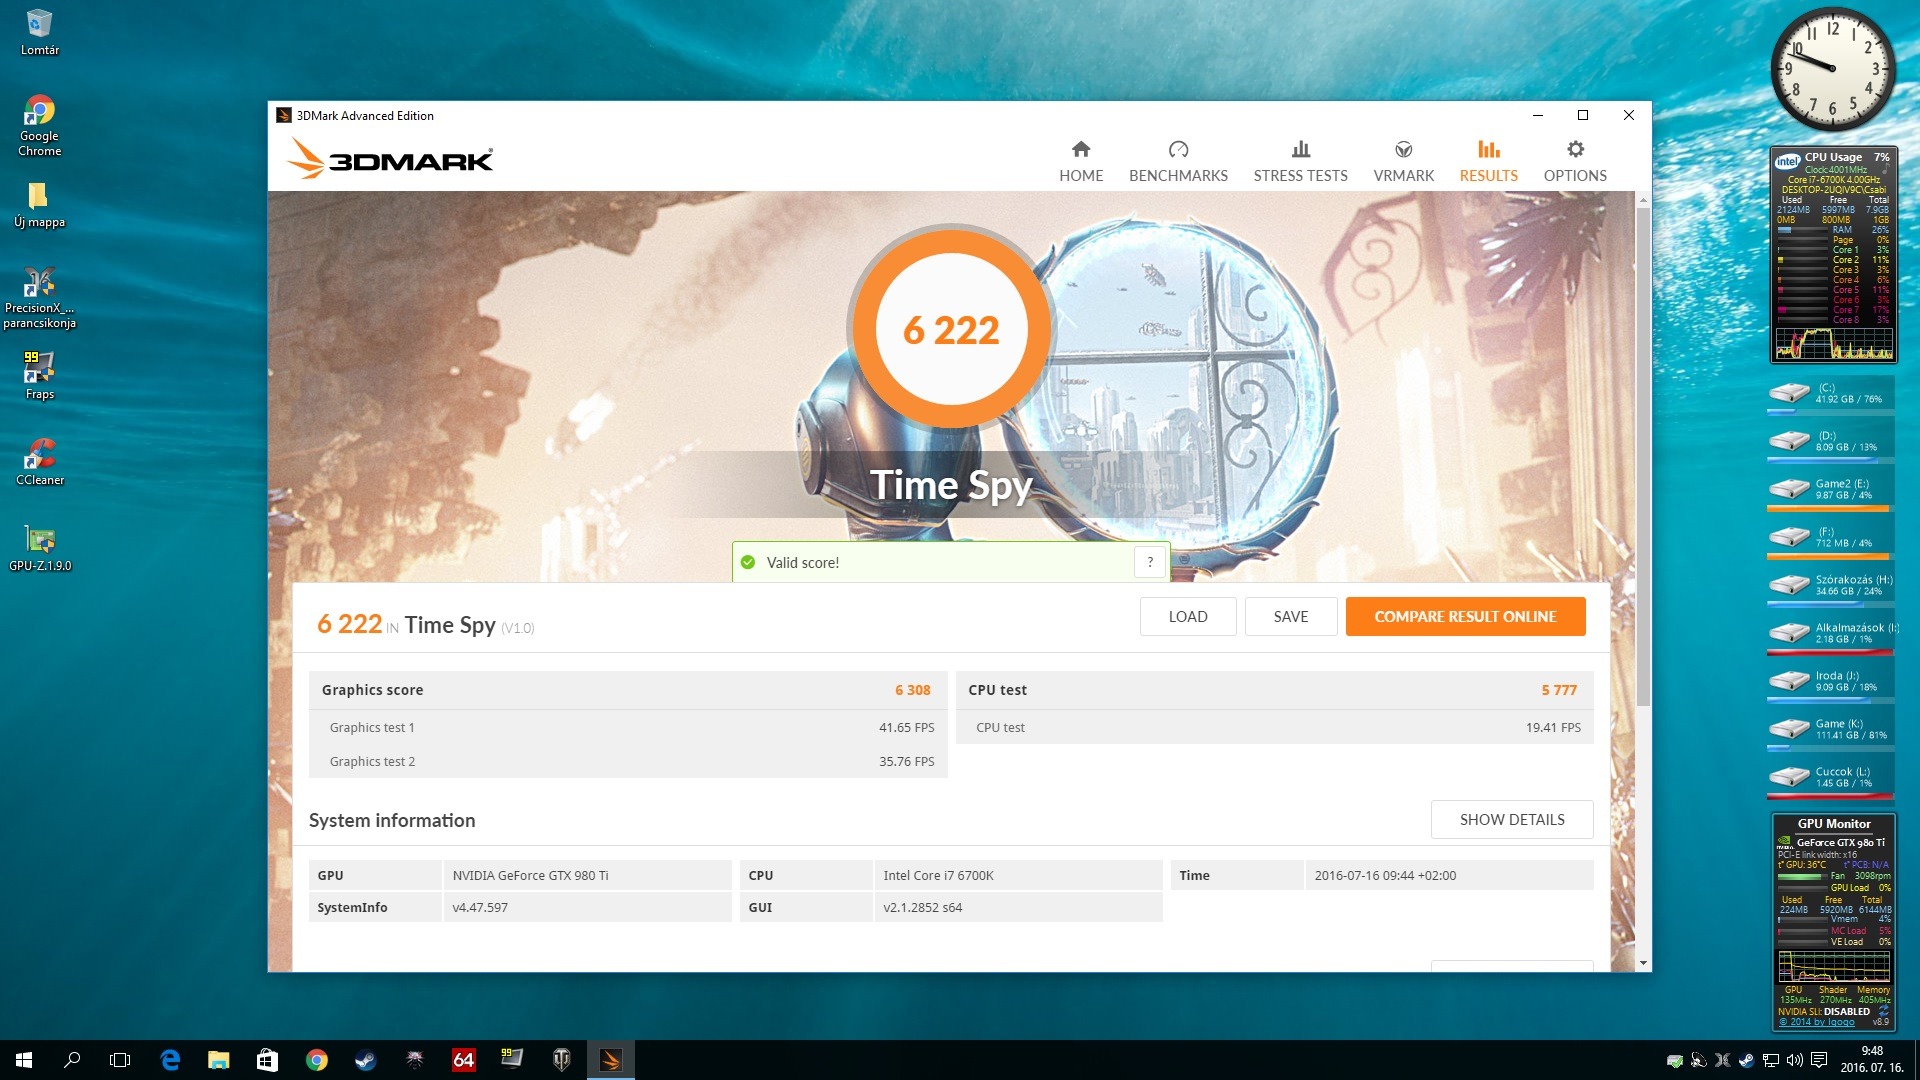Select the Új mappa folder icon
Viewport: 1920px width, 1080px height.
click(40, 205)
